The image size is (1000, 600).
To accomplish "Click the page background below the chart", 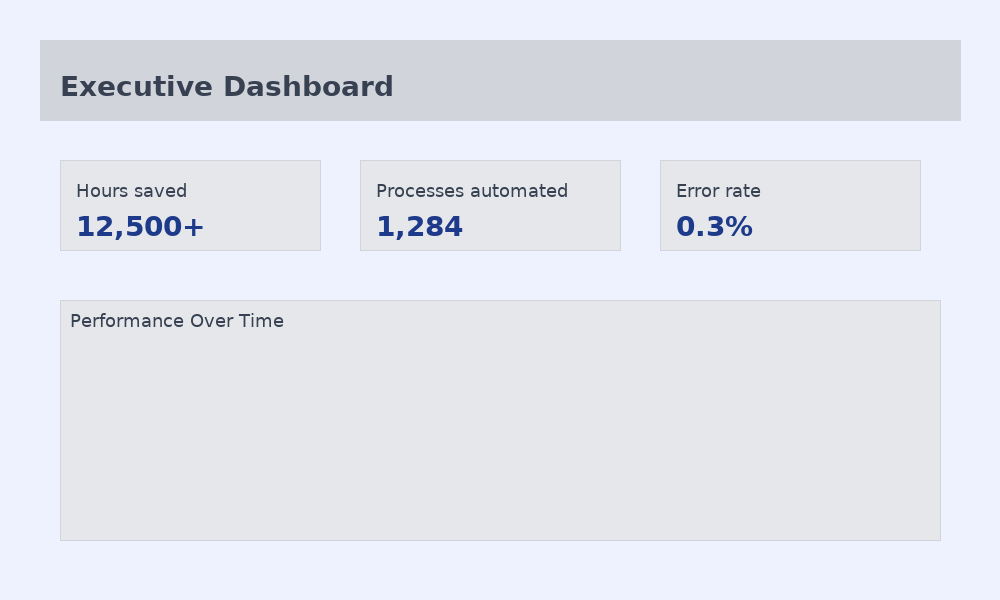I will (x=500, y=570).
